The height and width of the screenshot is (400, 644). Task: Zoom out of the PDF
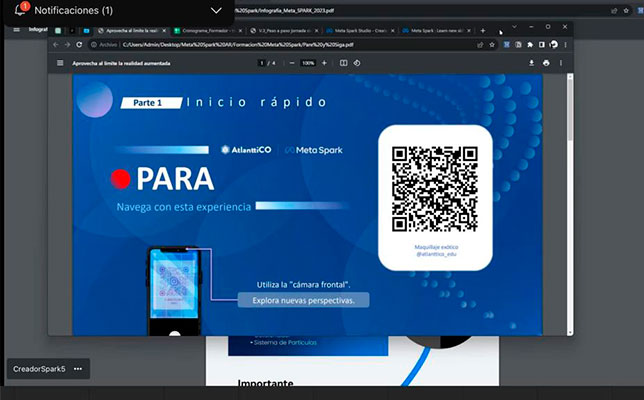tap(292, 62)
